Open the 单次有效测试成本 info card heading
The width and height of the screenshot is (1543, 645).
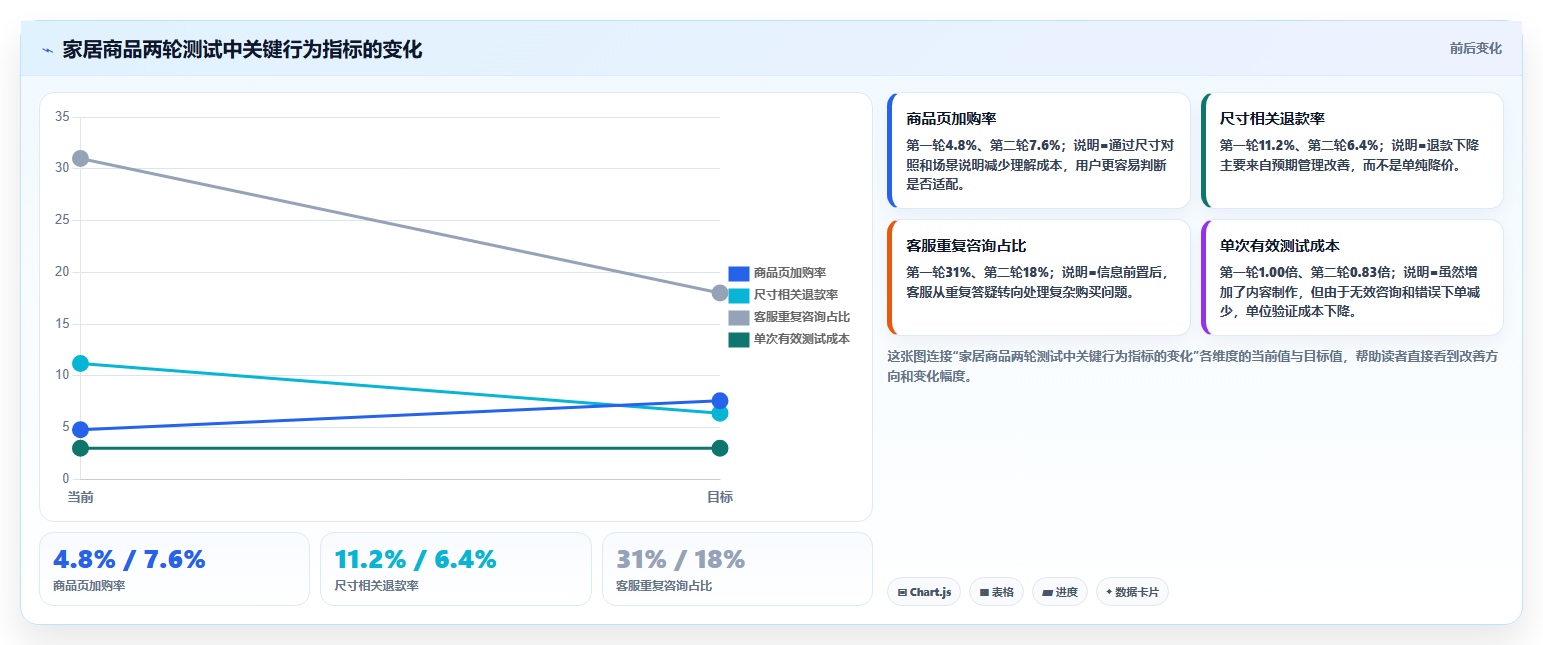pyautogui.click(x=1279, y=245)
